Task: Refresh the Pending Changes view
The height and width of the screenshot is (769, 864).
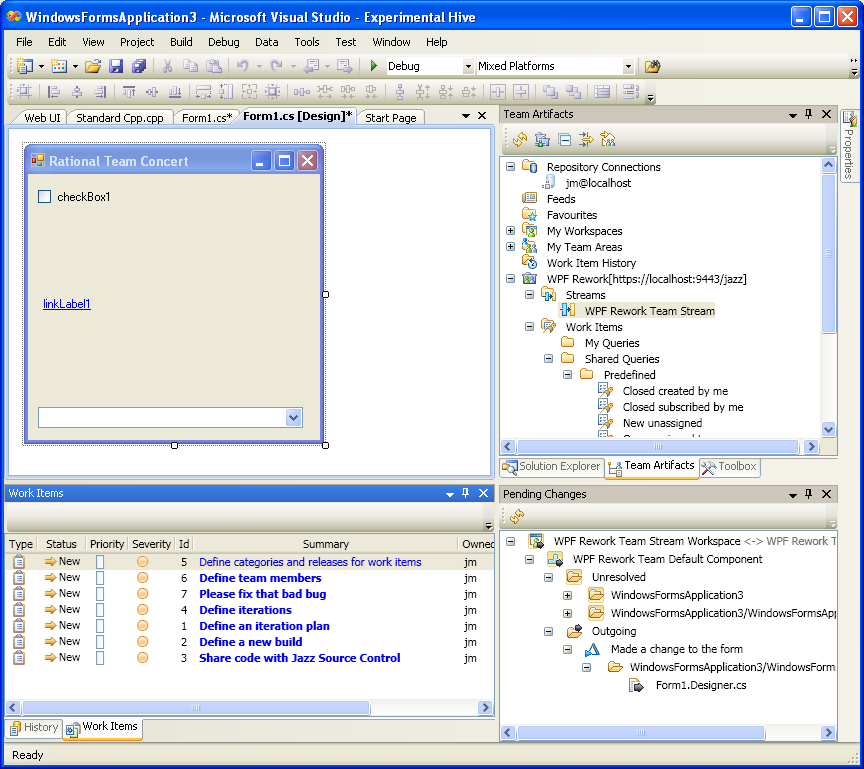Action: (517, 516)
